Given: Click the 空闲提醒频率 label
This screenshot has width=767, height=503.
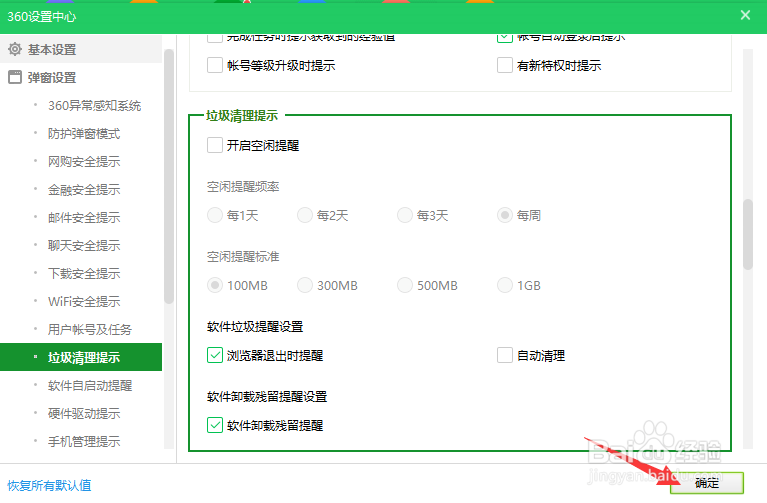Looking at the screenshot, I should (x=243, y=187).
